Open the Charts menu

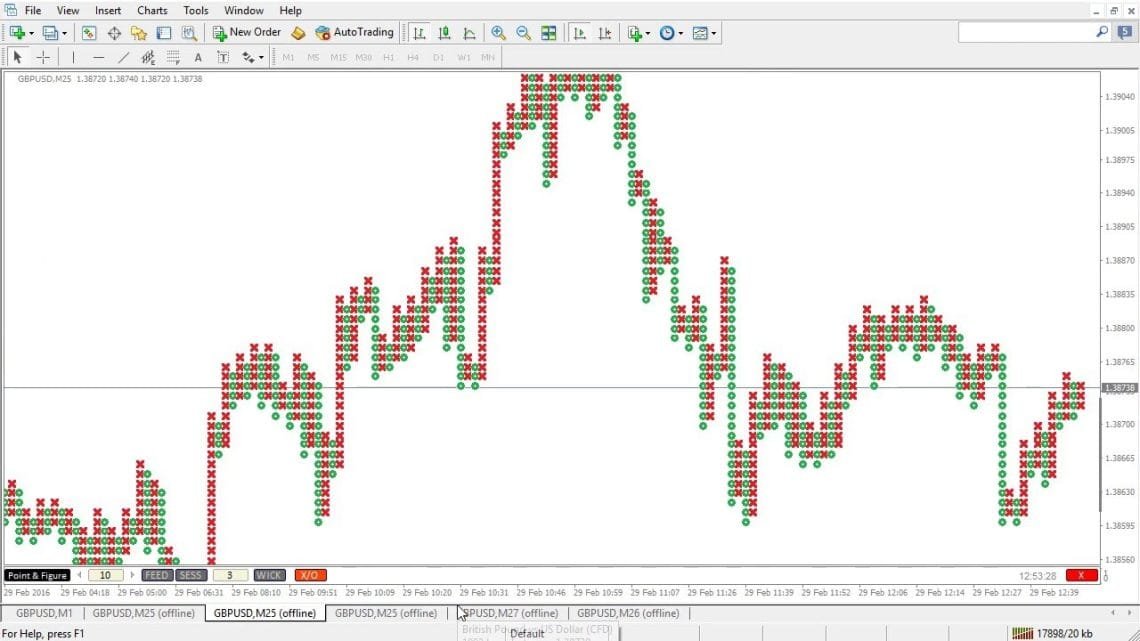152,10
